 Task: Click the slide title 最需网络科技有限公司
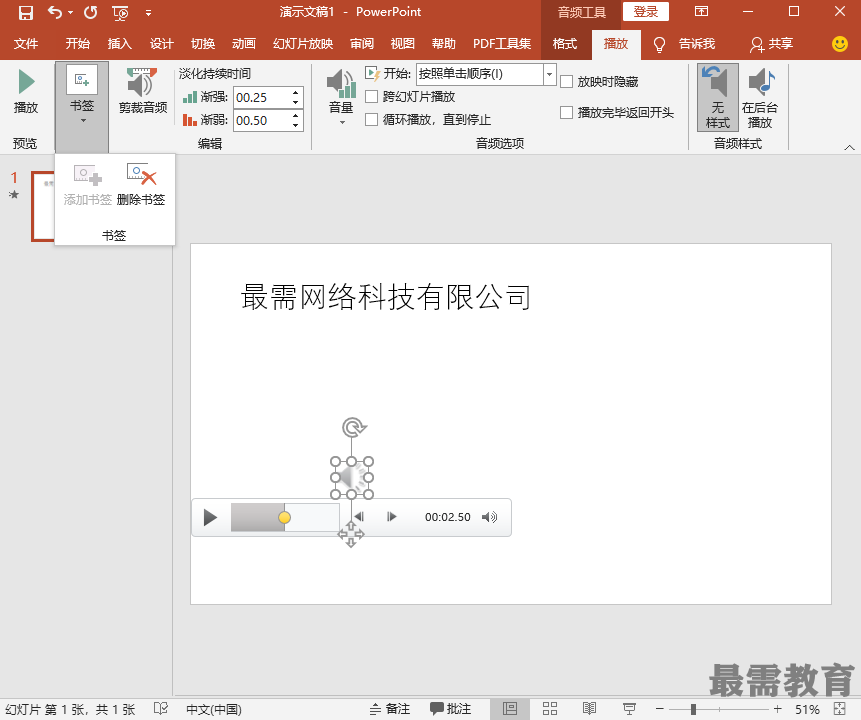[385, 297]
